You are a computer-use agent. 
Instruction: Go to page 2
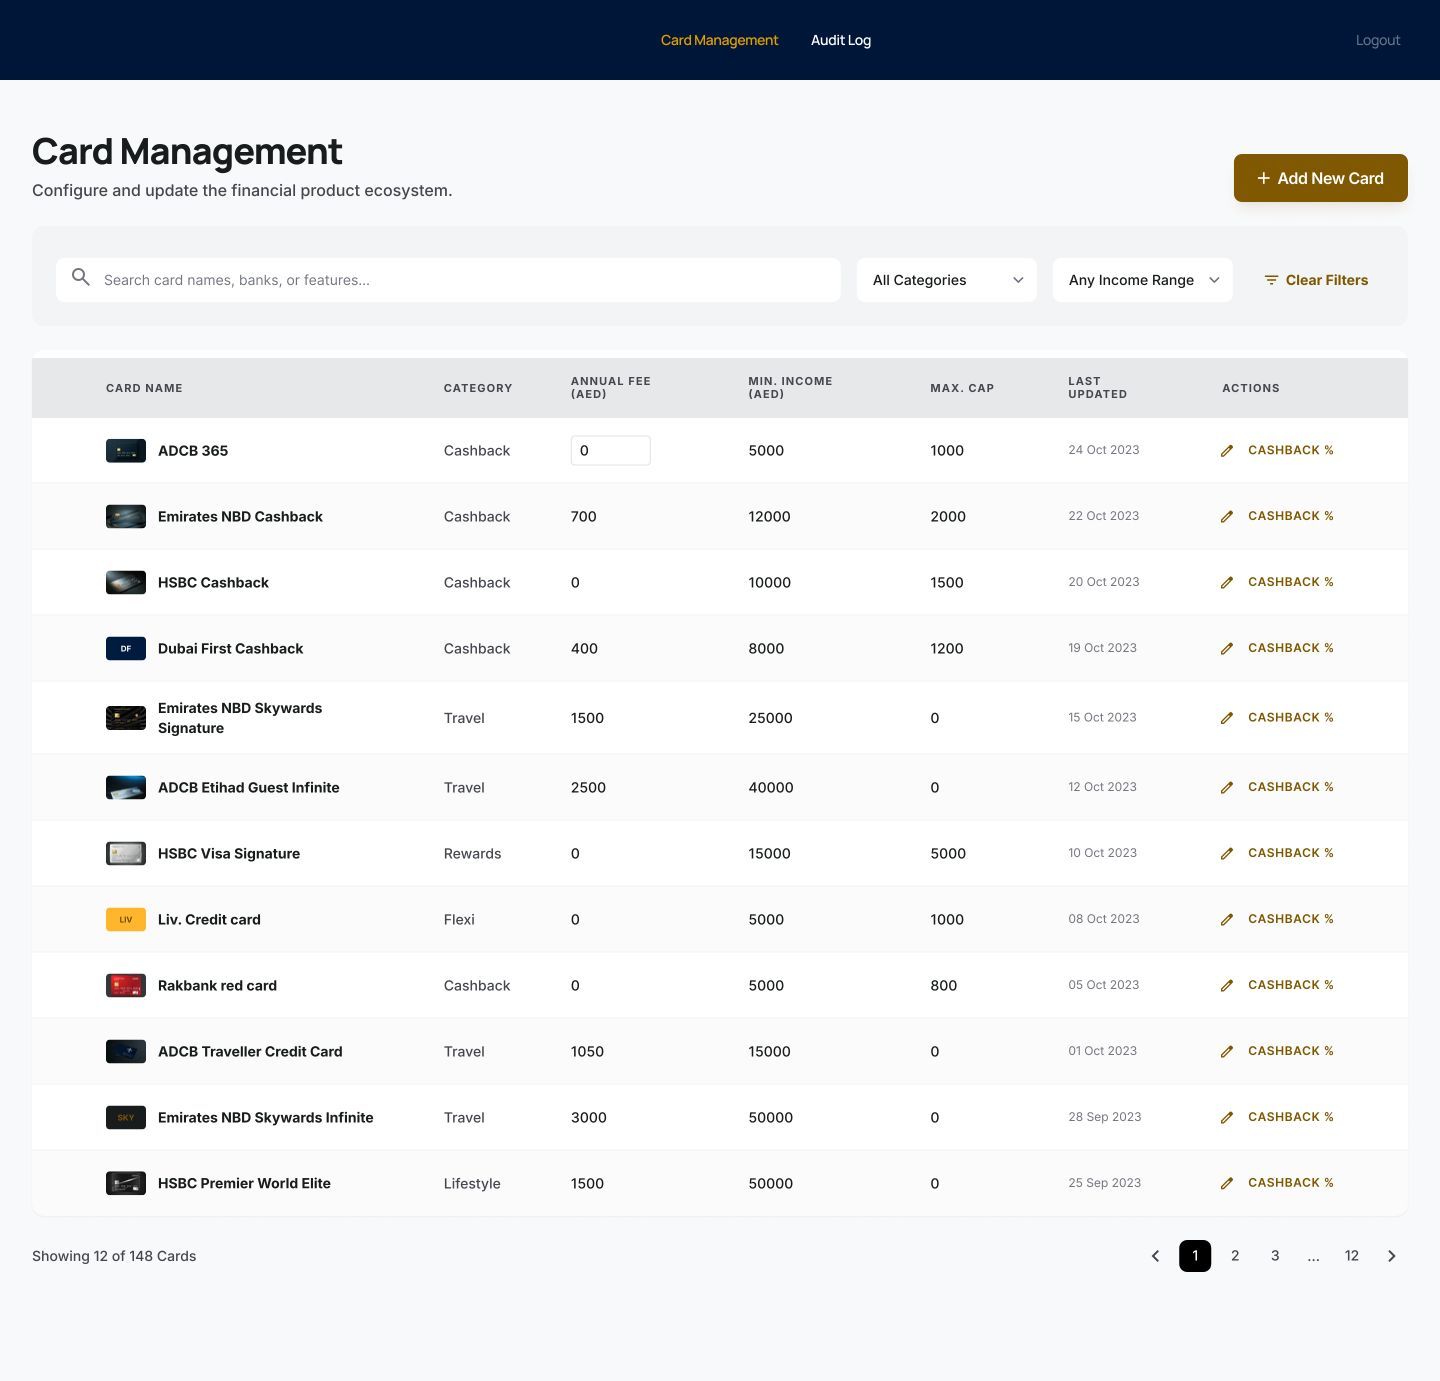coord(1235,1256)
